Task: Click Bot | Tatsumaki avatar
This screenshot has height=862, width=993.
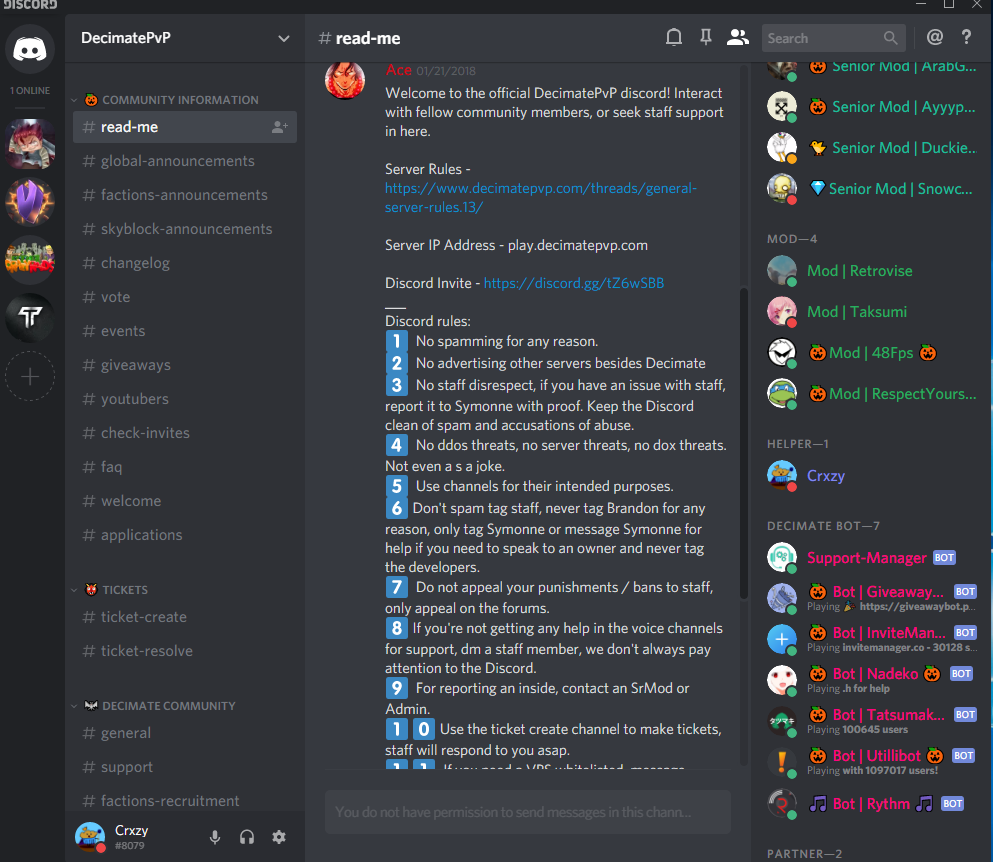Action: point(782,721)
